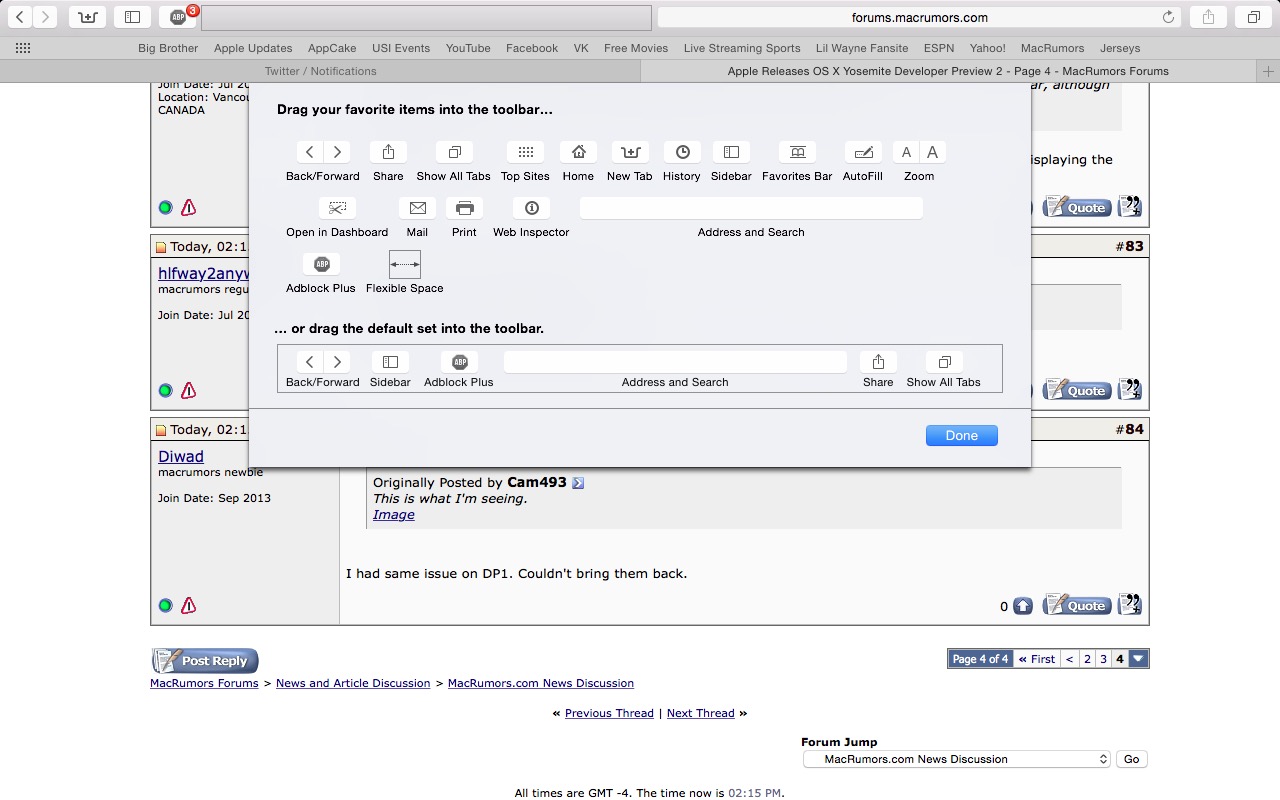
Task: Open Big Brother bookmark
Action: click(168, 48)
